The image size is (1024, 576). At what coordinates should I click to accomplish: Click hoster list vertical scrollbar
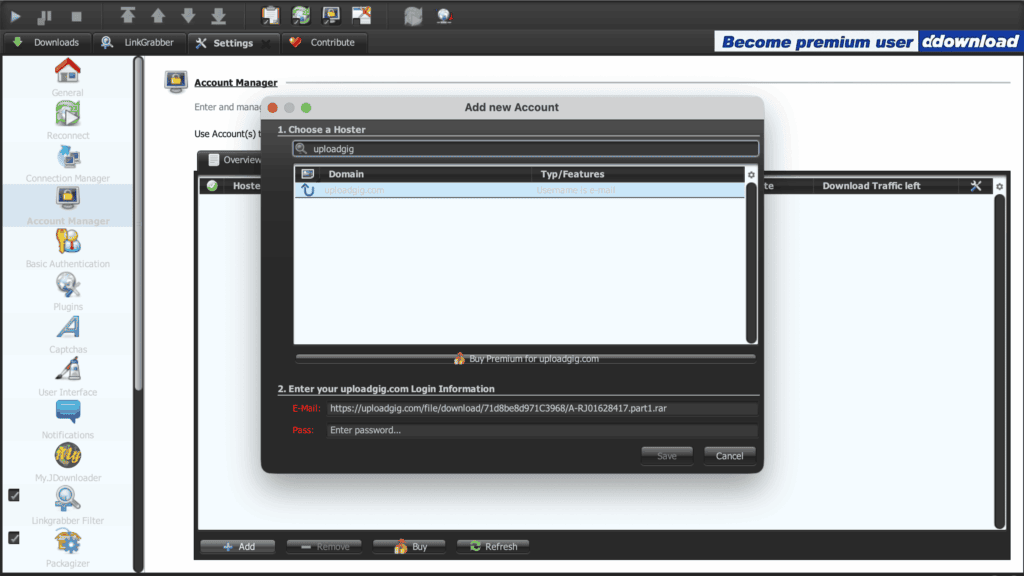click(751, 263)
